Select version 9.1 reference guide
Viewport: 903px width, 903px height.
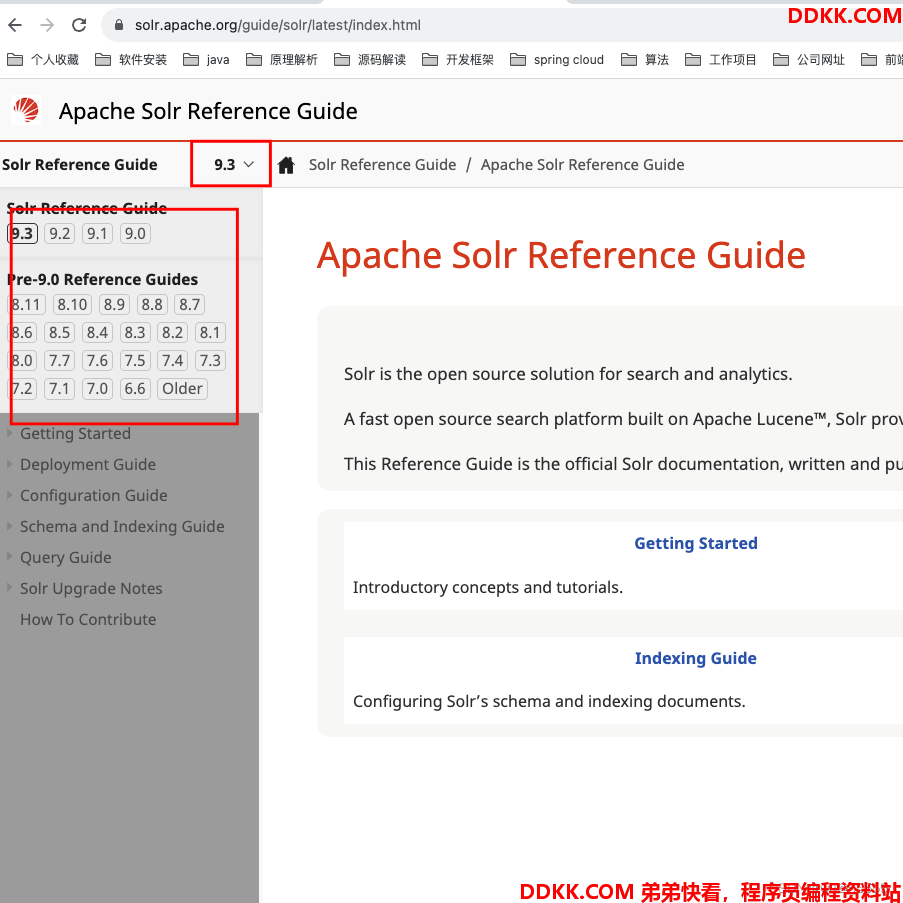pyautogui.click(x=97, y=233)
